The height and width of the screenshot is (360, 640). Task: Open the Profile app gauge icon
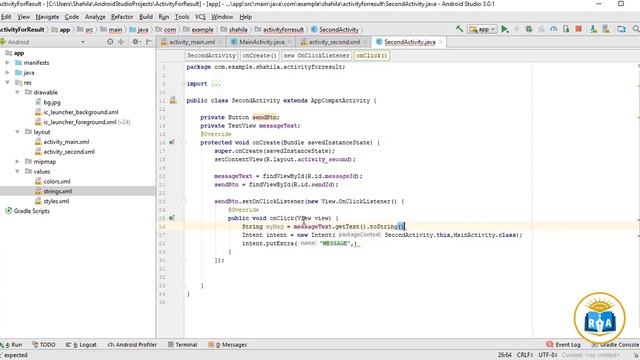(x=553, y=29)
